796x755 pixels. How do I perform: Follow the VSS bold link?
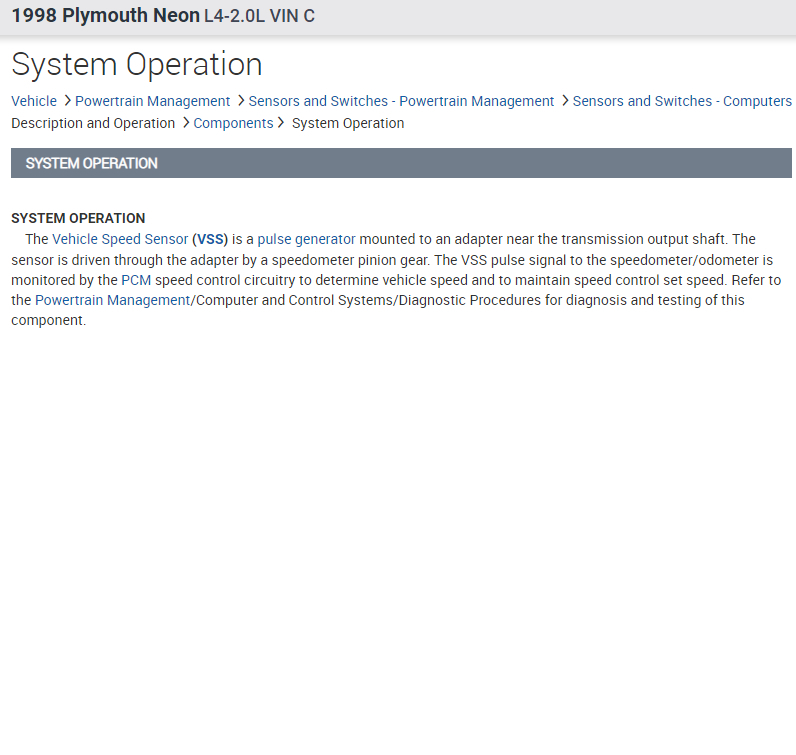coord(210,239)
